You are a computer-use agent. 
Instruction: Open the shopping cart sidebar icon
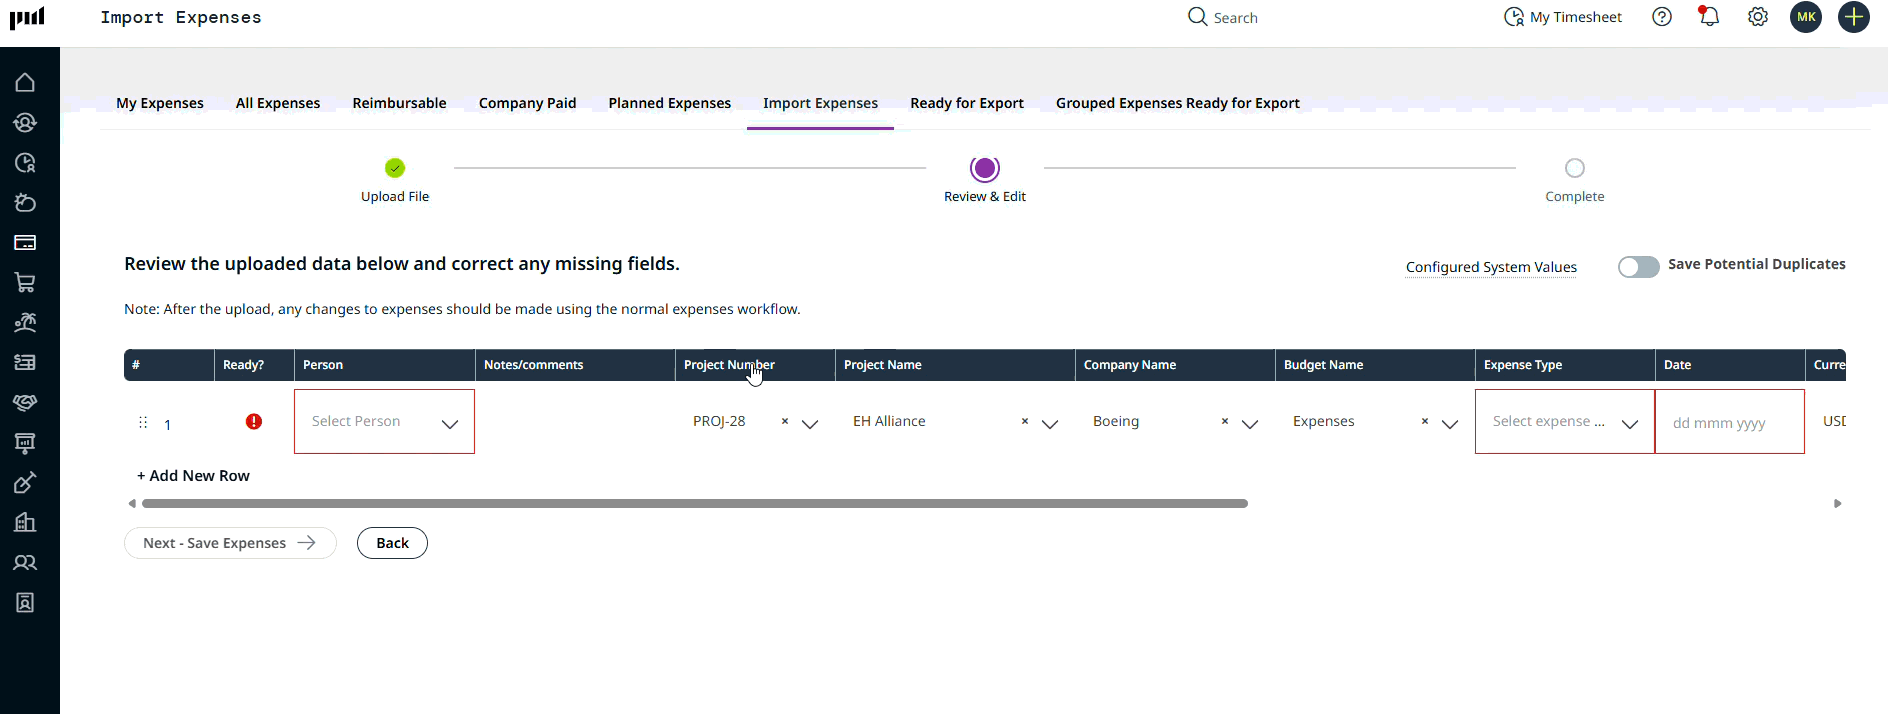click(25, 283)
